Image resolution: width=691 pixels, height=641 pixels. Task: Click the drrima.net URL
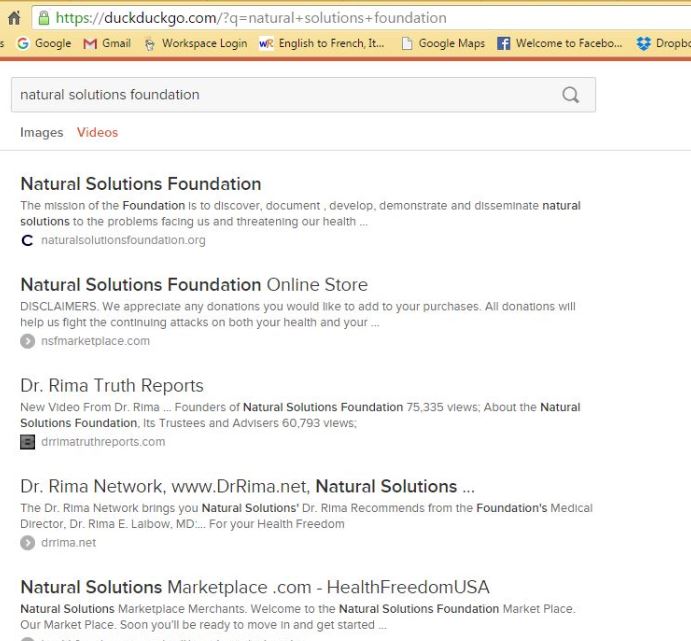pyautogui.click(x=68, y=543)
